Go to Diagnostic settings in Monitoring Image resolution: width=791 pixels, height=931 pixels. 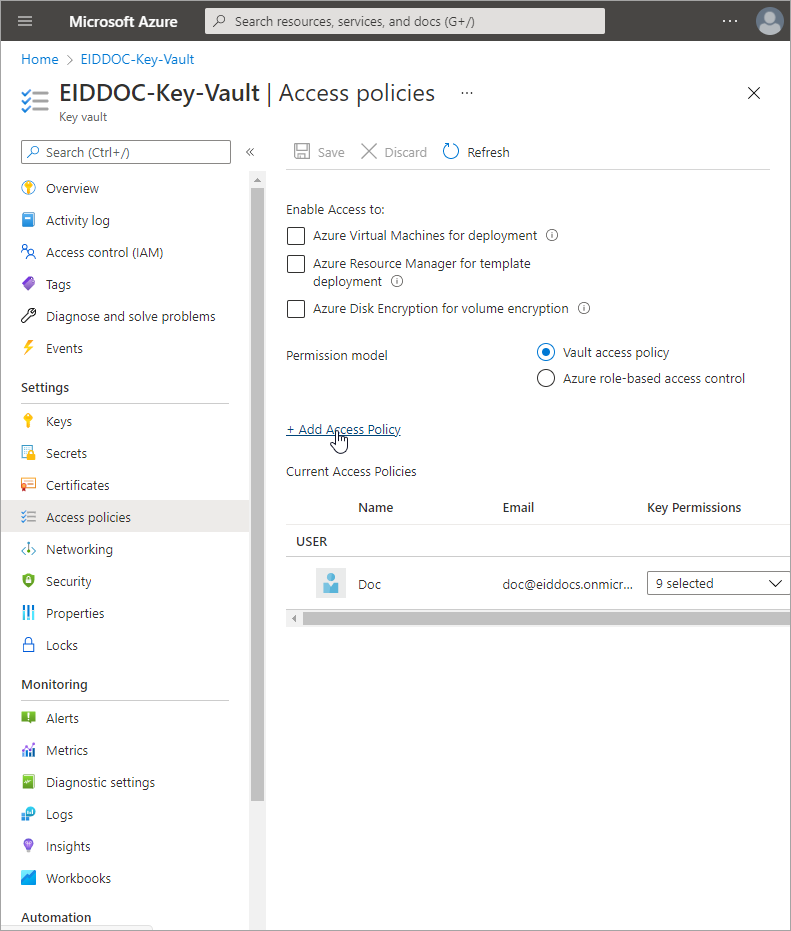point(100,782)
